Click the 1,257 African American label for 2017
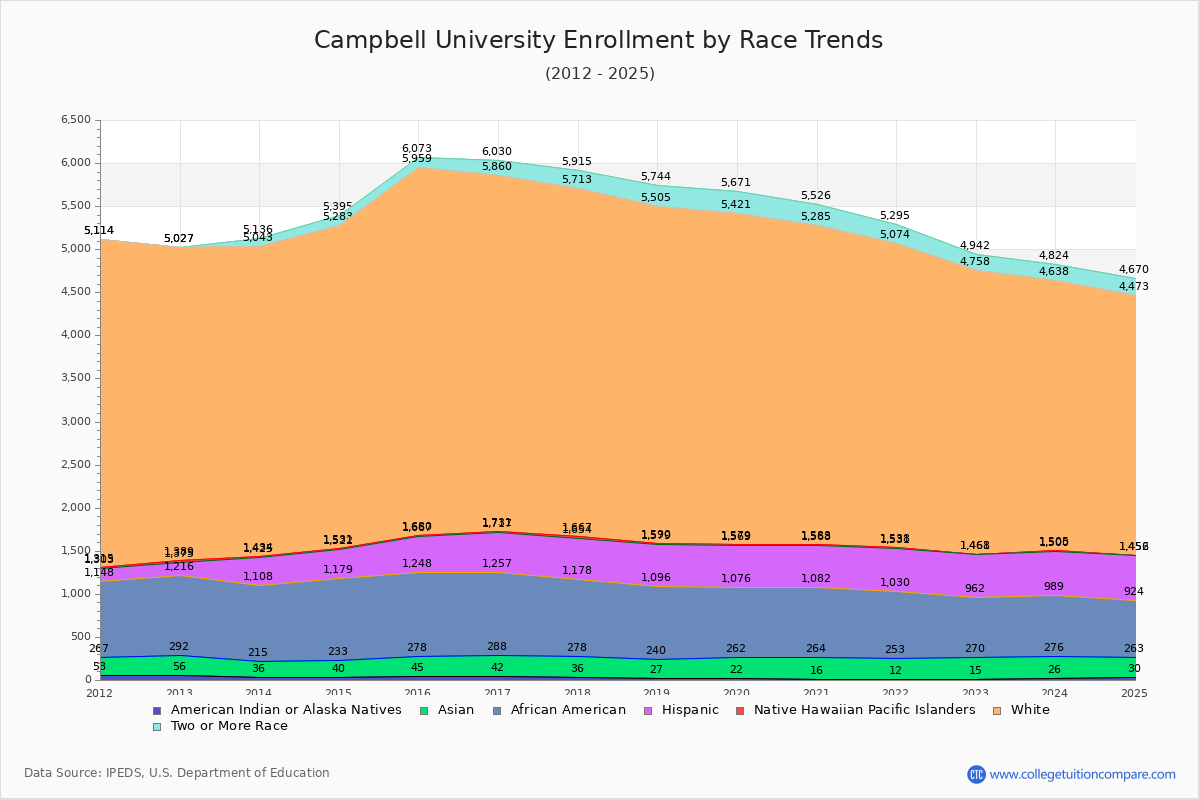This screenshot has height=800, width=1200. click(497, 563)
